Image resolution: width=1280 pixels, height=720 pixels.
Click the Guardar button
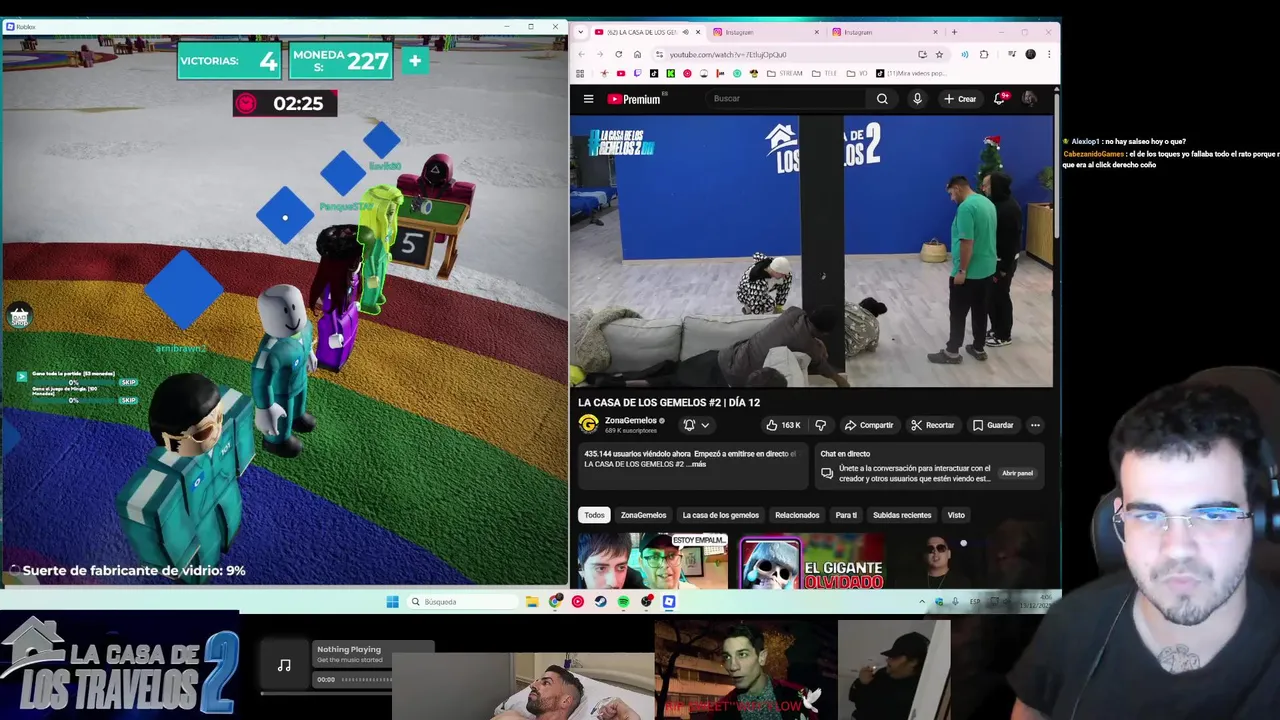tap(993, 425)
